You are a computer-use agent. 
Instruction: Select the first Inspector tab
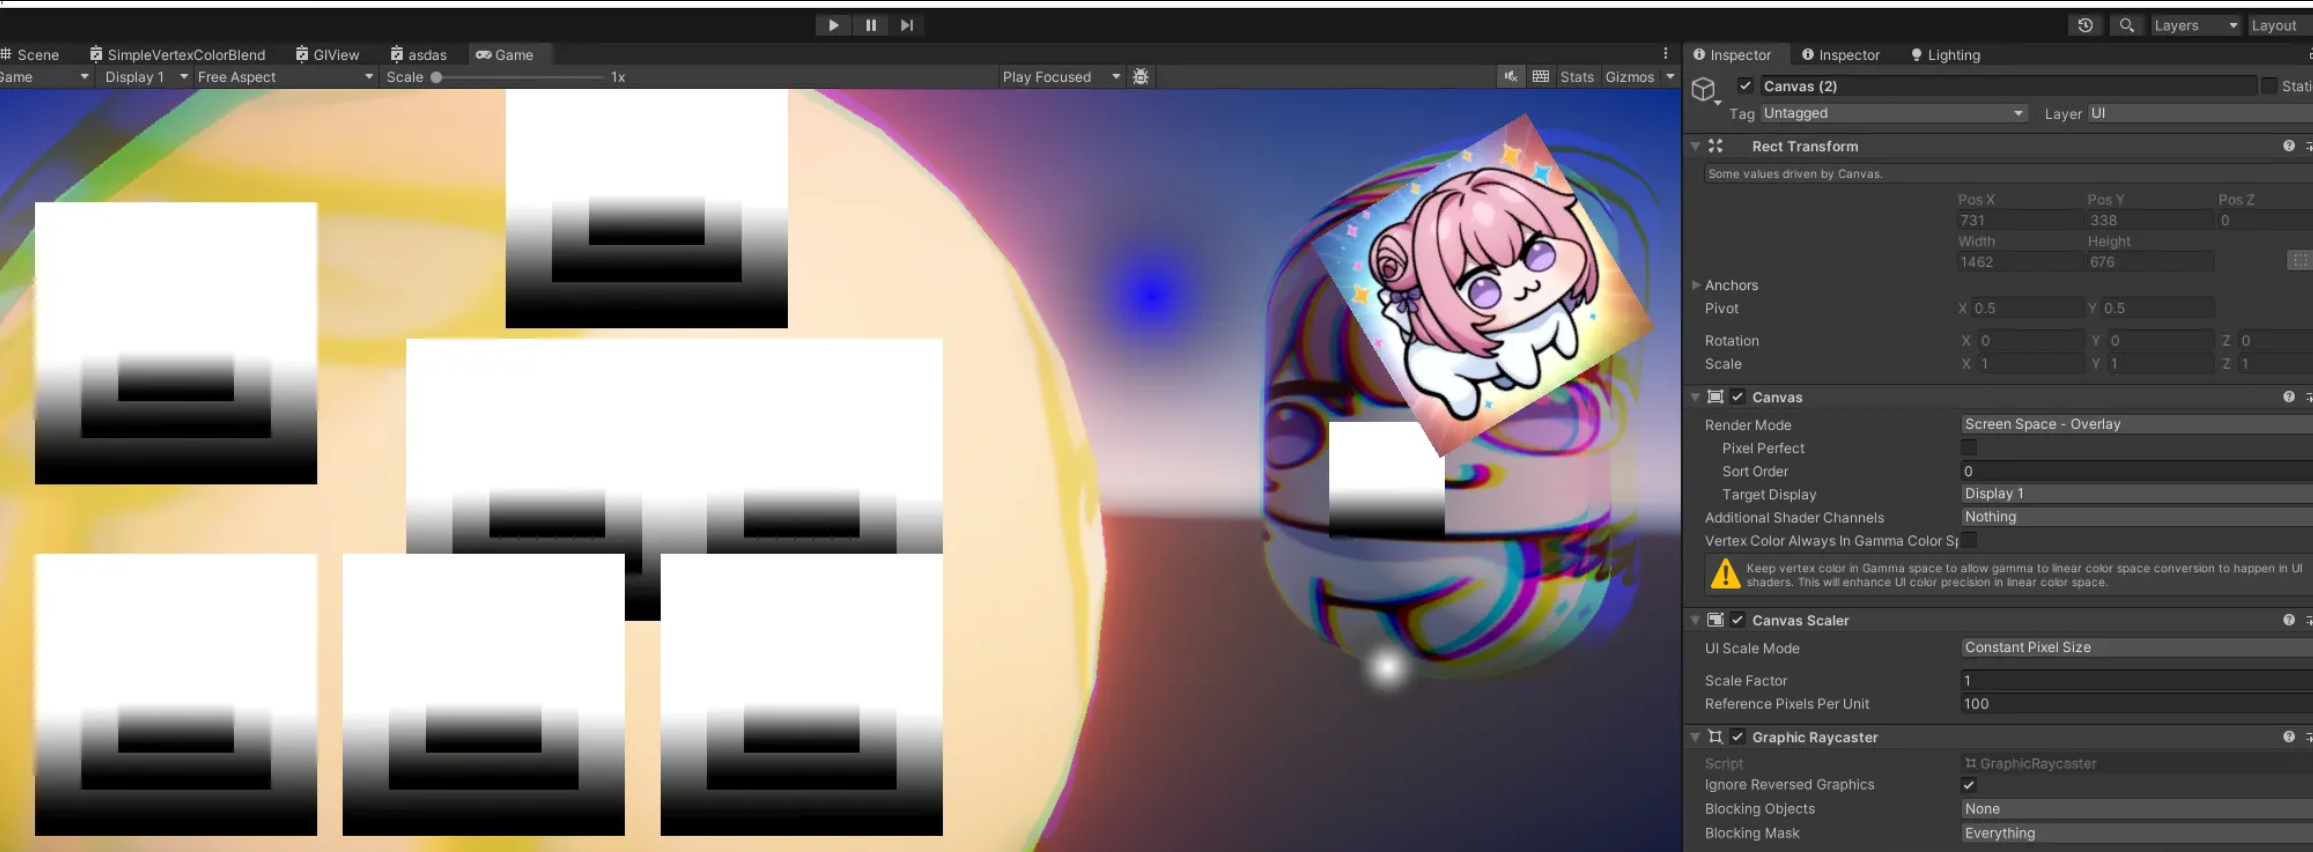click(1732, 55)
